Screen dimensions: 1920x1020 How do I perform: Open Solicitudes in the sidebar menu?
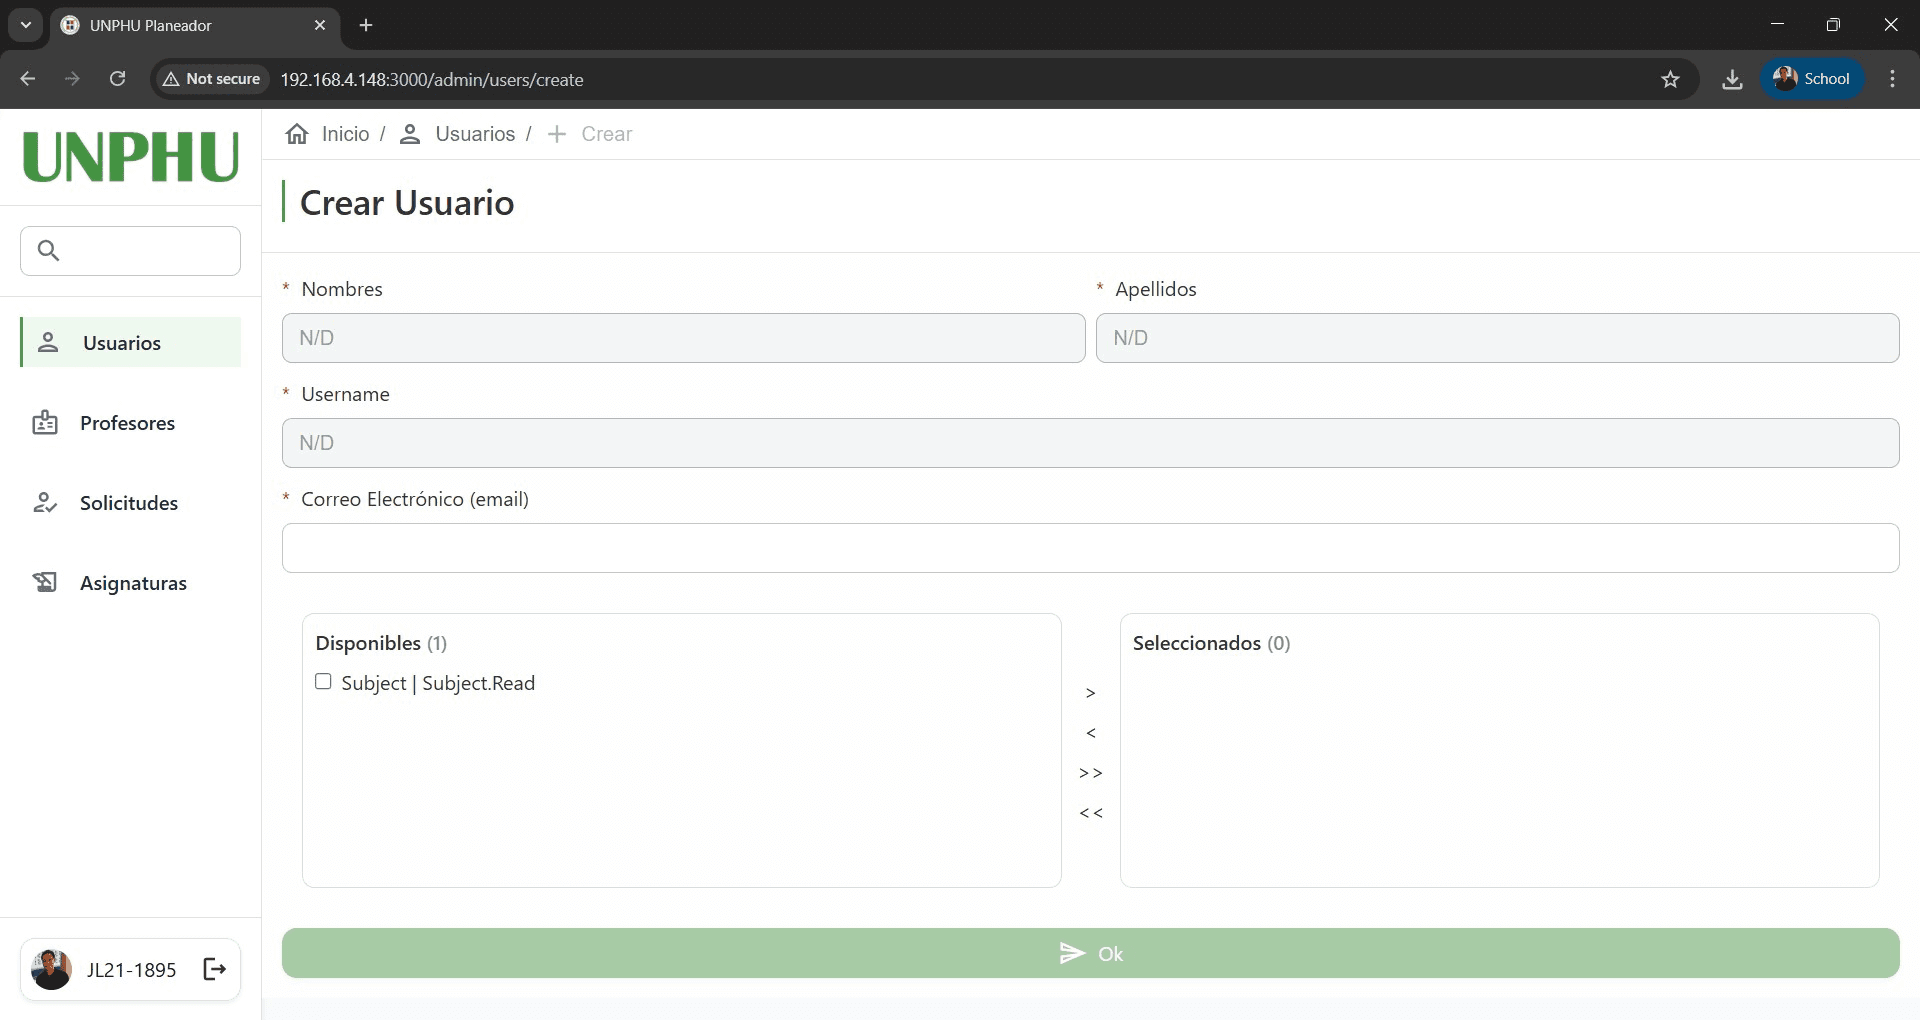[131, 502]
